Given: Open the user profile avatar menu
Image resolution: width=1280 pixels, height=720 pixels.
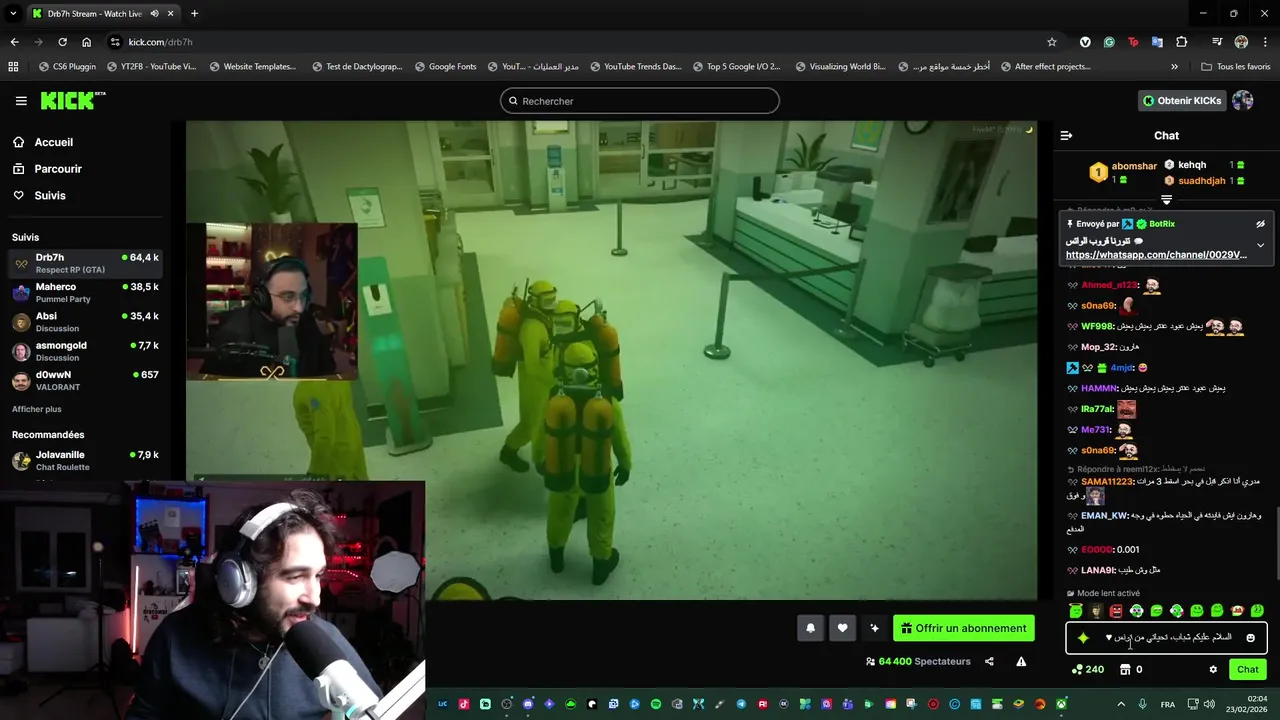Looking at the screenshot, I should tap(1243, 101).
